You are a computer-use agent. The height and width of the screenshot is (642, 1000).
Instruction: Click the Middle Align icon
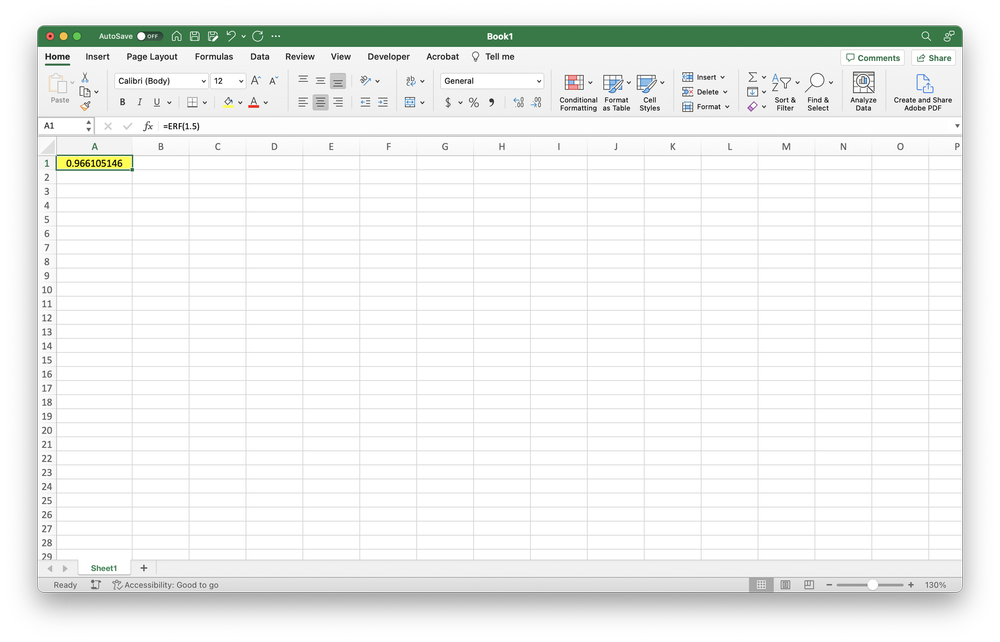tap(320, 80)
